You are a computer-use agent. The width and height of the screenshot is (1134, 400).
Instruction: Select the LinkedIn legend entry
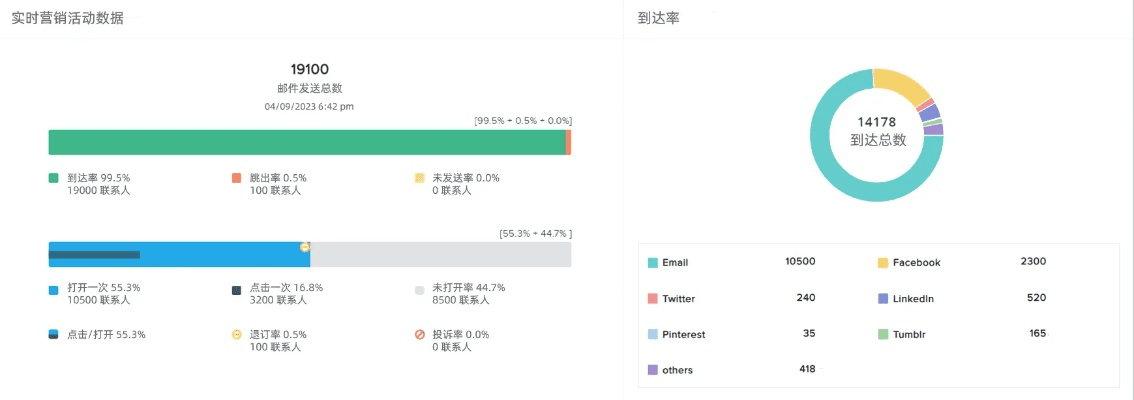click(912, 299)
